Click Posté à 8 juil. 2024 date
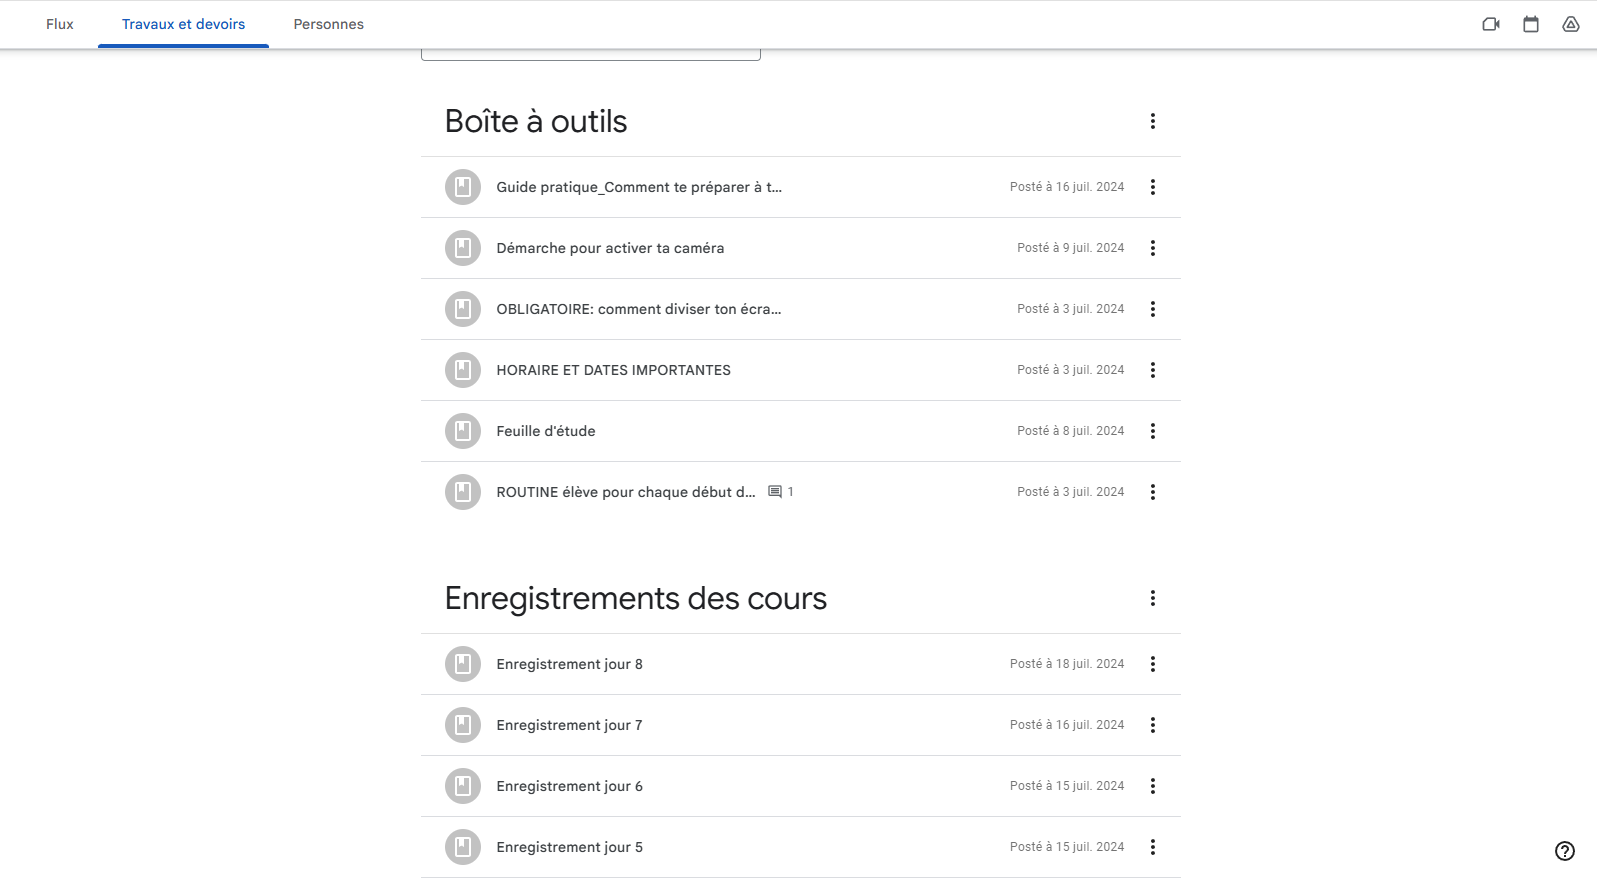Viewport: 1597px width, 885px height. [x=1071, y=431]
